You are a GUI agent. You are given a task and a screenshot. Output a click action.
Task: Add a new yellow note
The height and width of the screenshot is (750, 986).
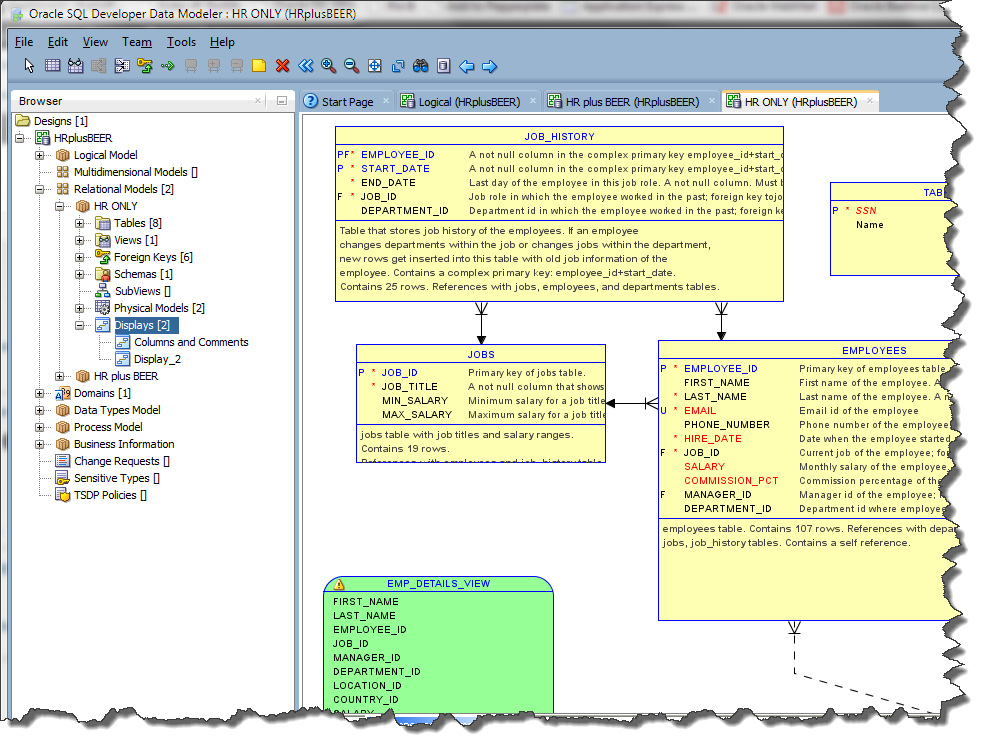pyautogui.click(x=258, y=65)
